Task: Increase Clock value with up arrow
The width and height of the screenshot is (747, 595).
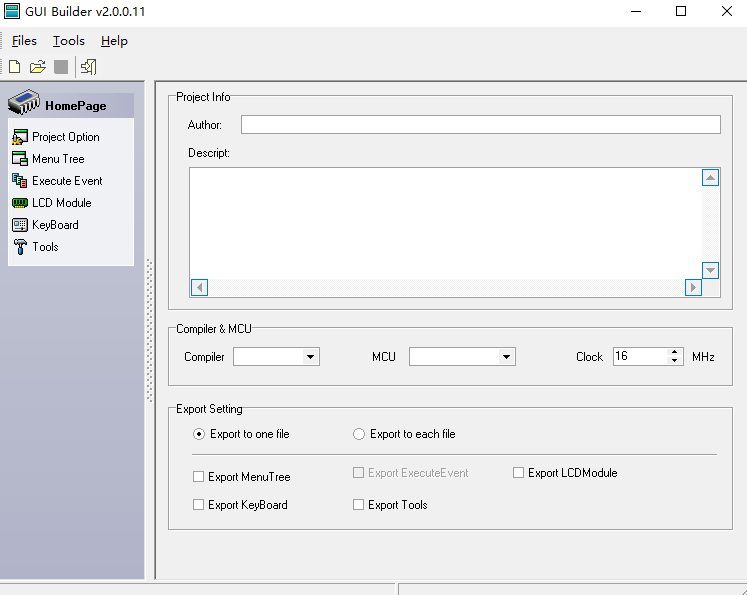Action: click(x=674, y=353)
